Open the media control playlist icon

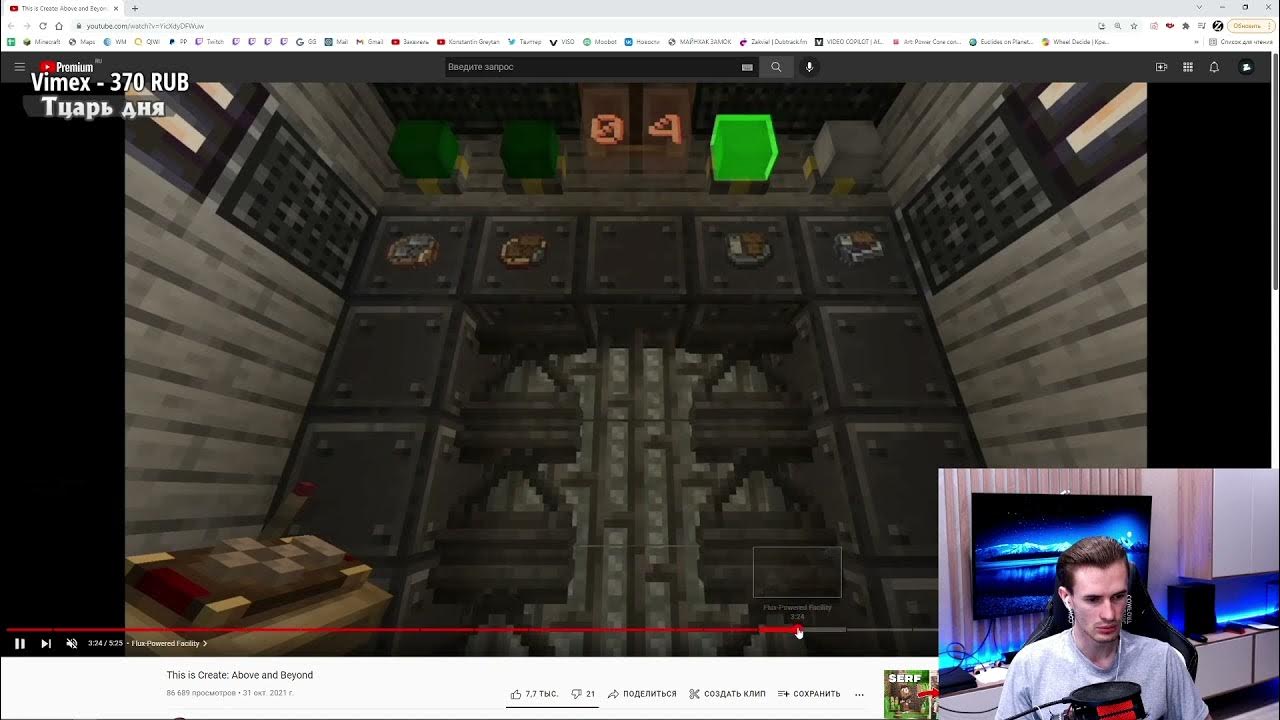click(1202, 26)
